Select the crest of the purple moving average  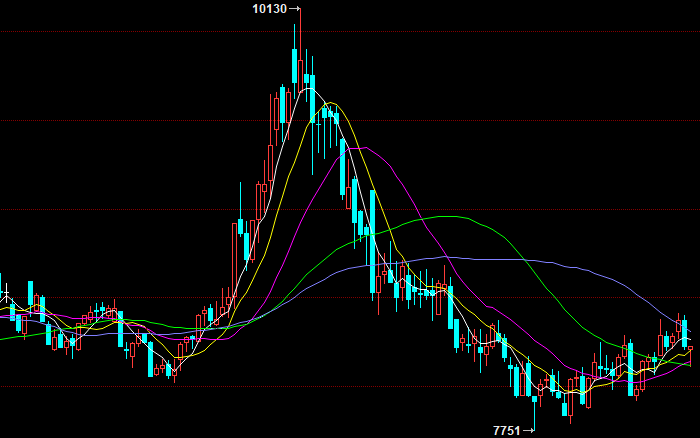point(440,257)
